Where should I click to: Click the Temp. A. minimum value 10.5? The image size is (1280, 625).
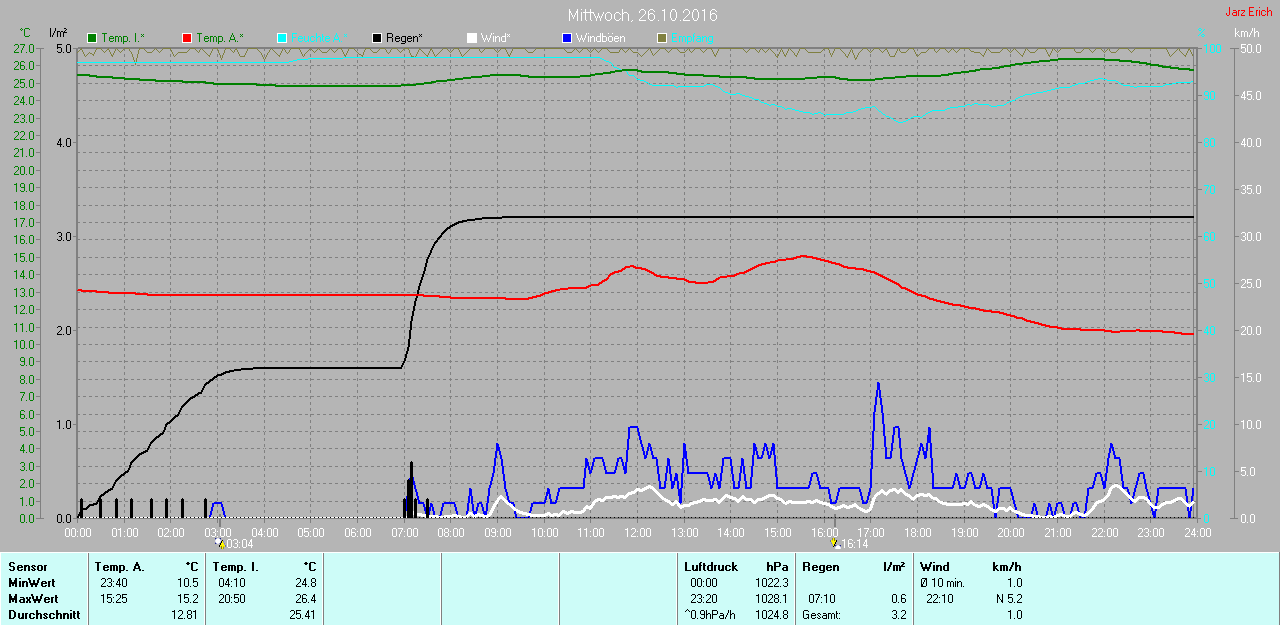coord(188,583)
